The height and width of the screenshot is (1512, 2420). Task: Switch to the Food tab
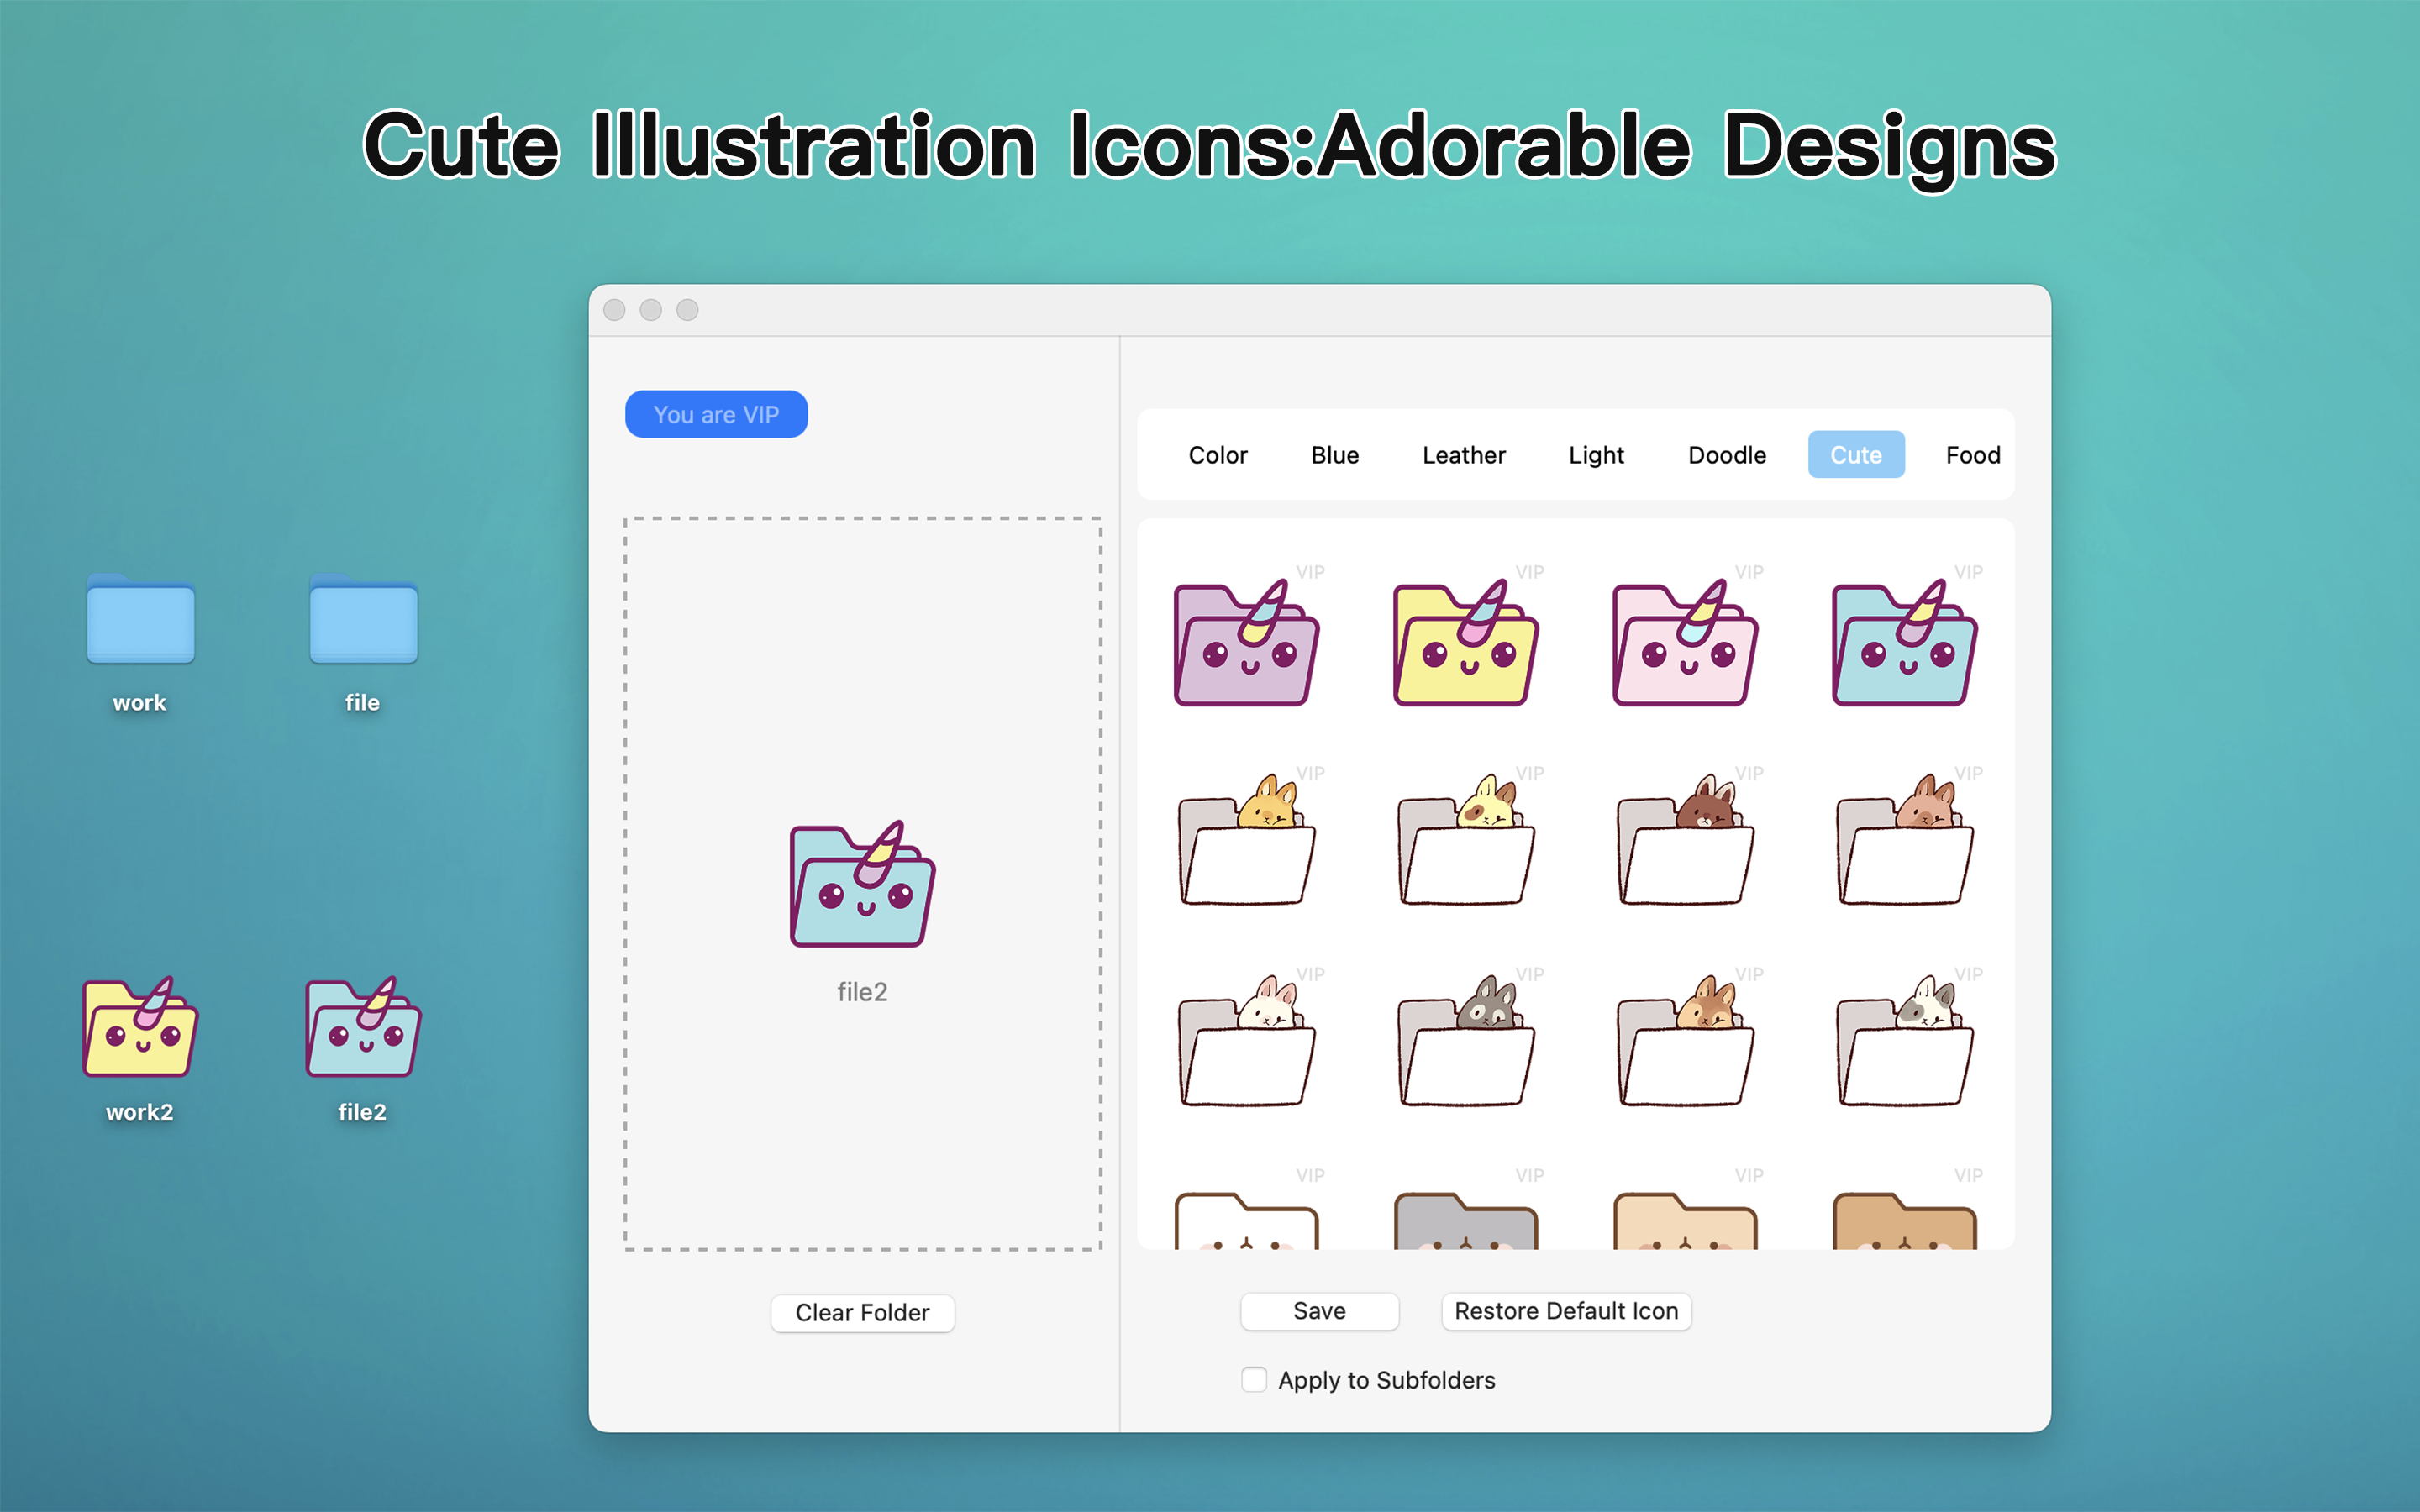tap(1972, 455)
